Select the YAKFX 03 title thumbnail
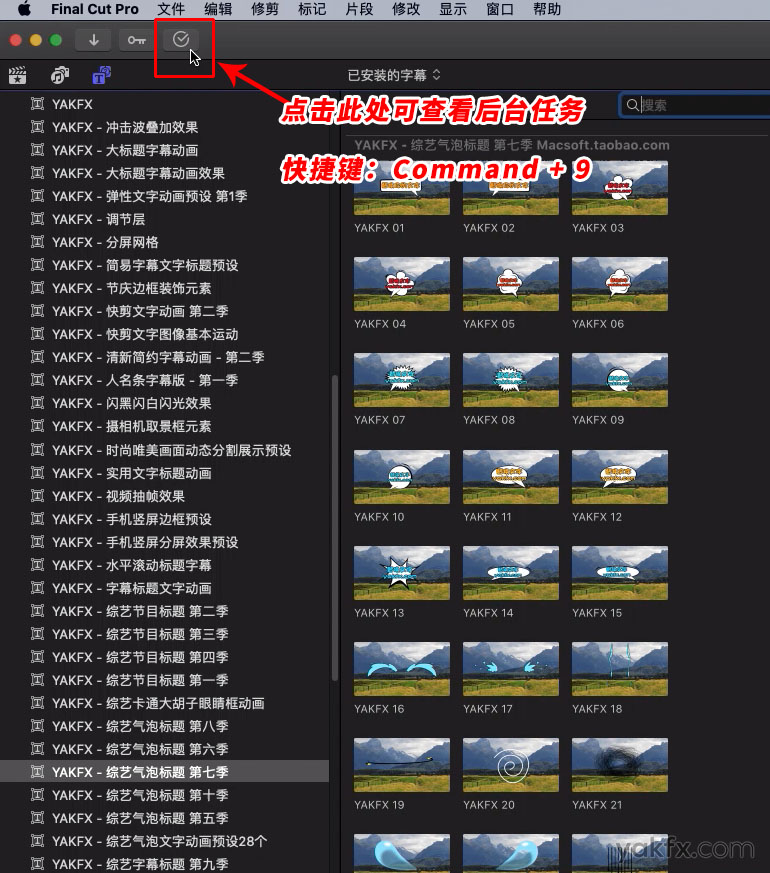770x873 pixels. tap(620, 188)
